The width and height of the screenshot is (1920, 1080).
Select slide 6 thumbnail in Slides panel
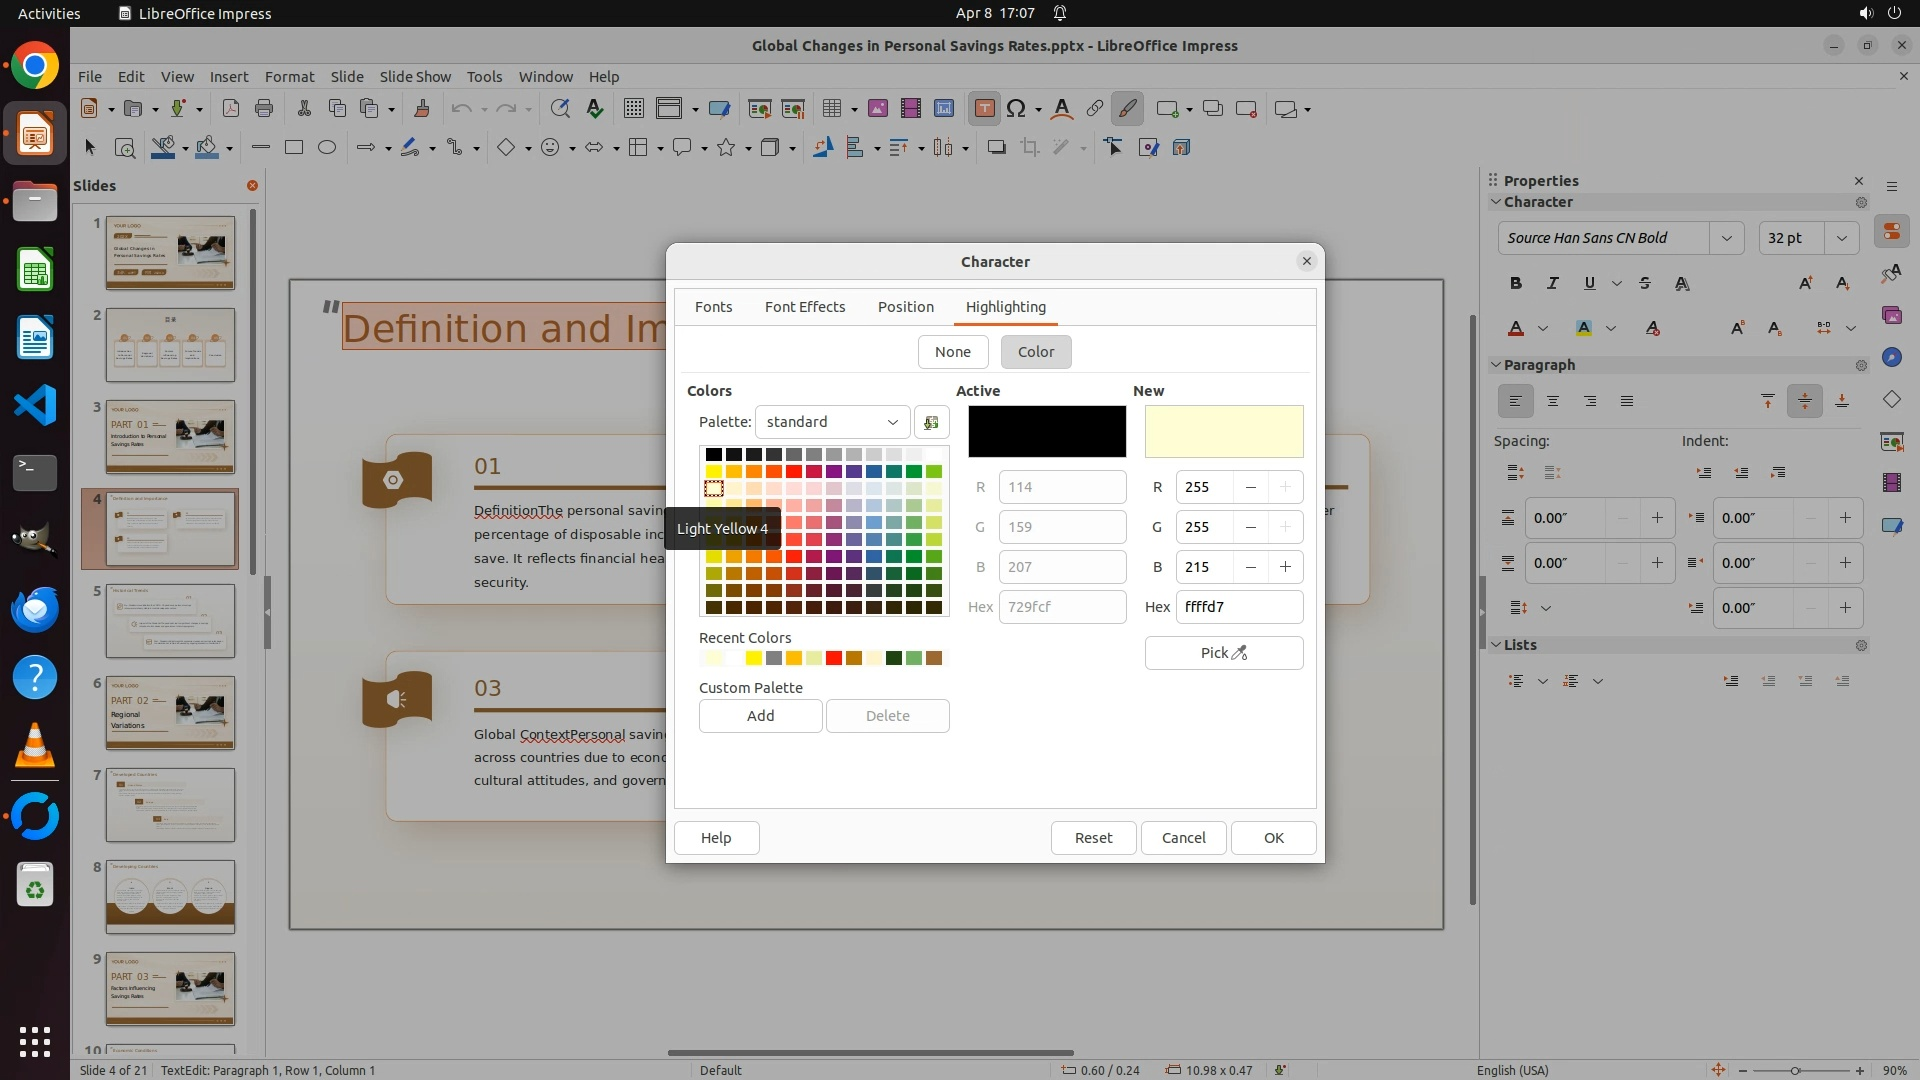tap(170, 712)
